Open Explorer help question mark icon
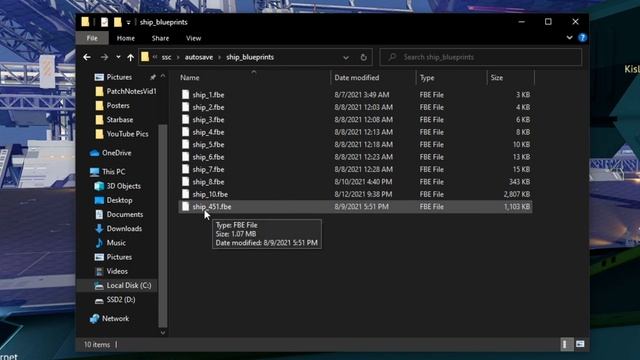 582,38
